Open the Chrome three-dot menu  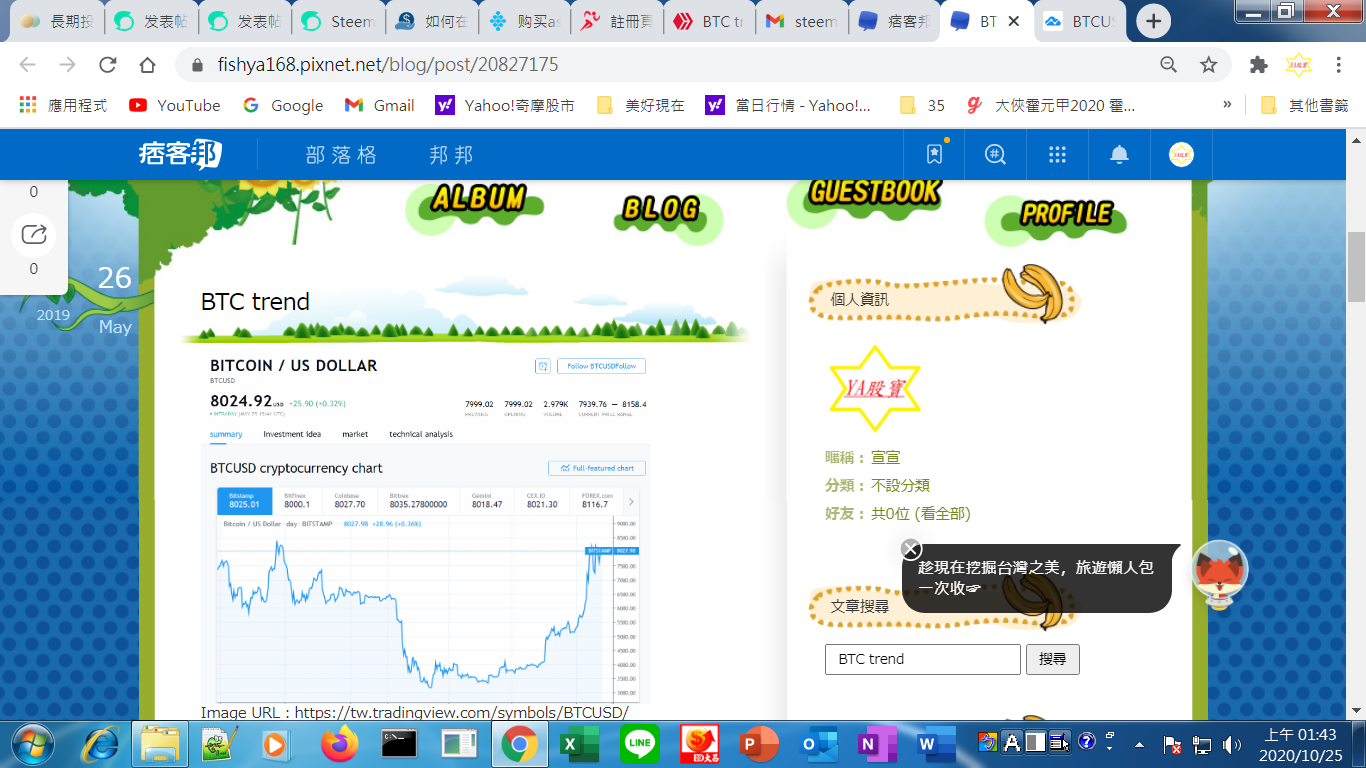[x=1338, y=65]
